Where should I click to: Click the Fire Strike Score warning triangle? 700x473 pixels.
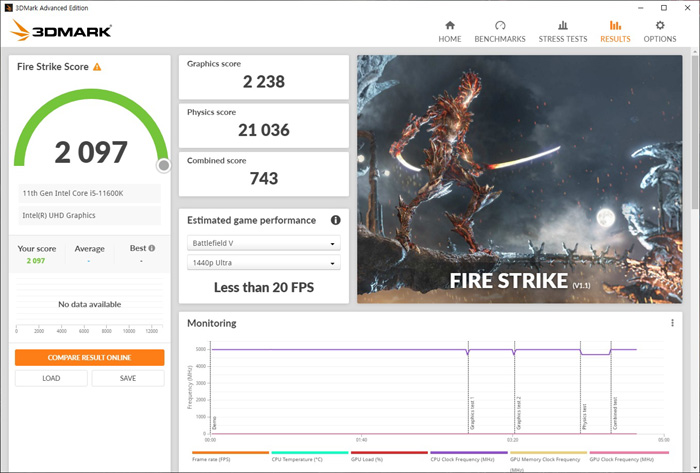(x=97, y=67)
